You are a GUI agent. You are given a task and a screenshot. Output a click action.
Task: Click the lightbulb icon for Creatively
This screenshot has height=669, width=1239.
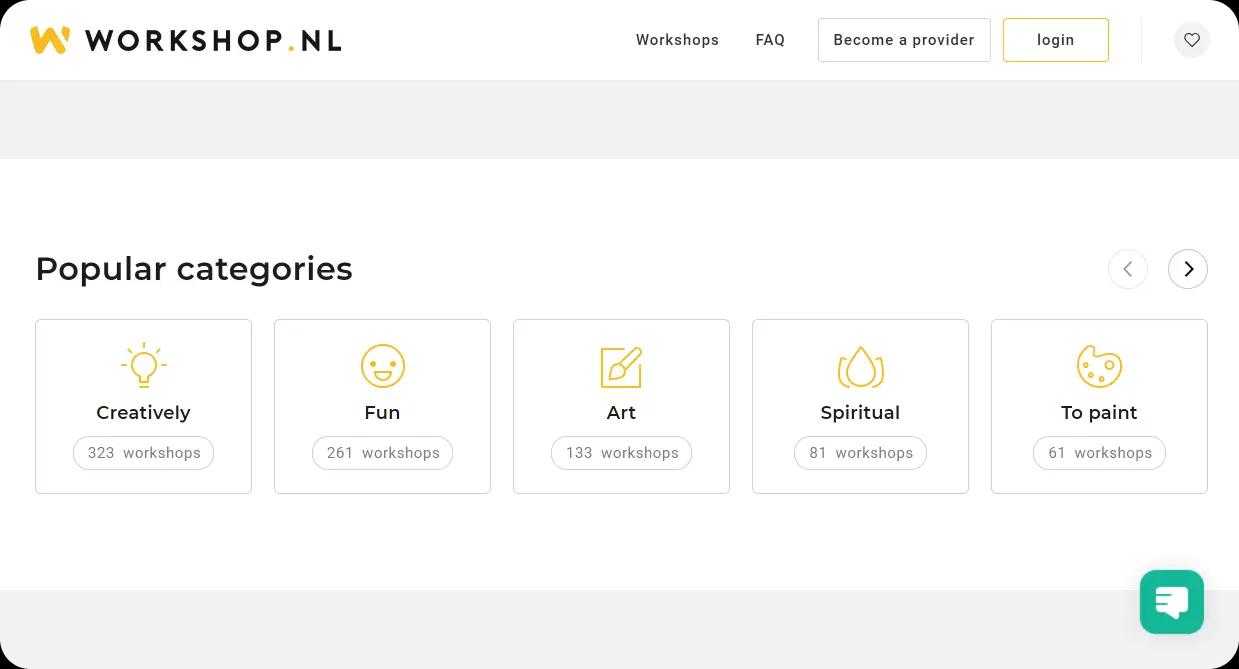click(143, 366)
